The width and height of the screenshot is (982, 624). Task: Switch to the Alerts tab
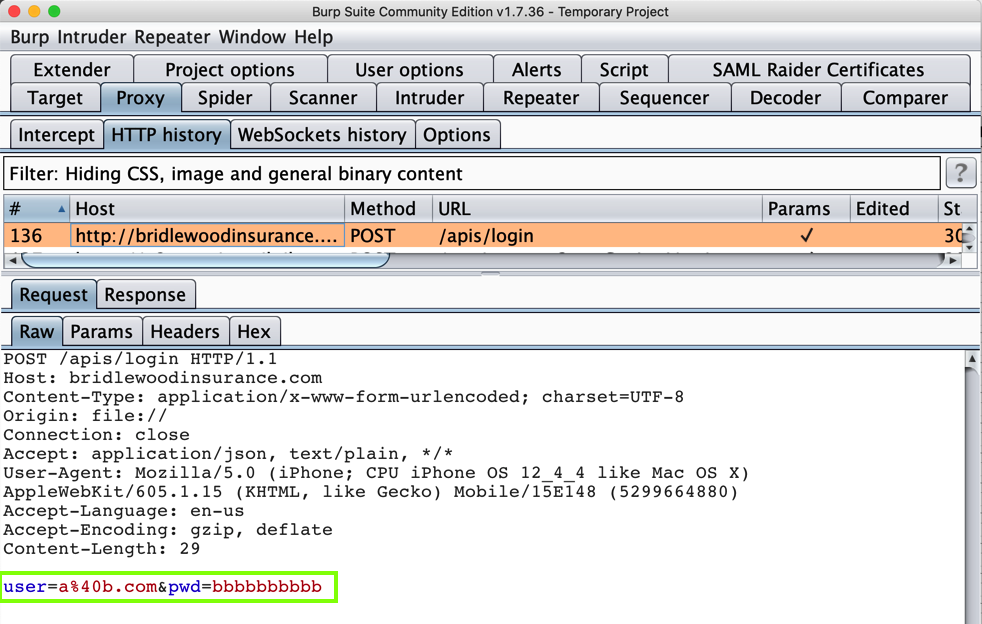537,69
